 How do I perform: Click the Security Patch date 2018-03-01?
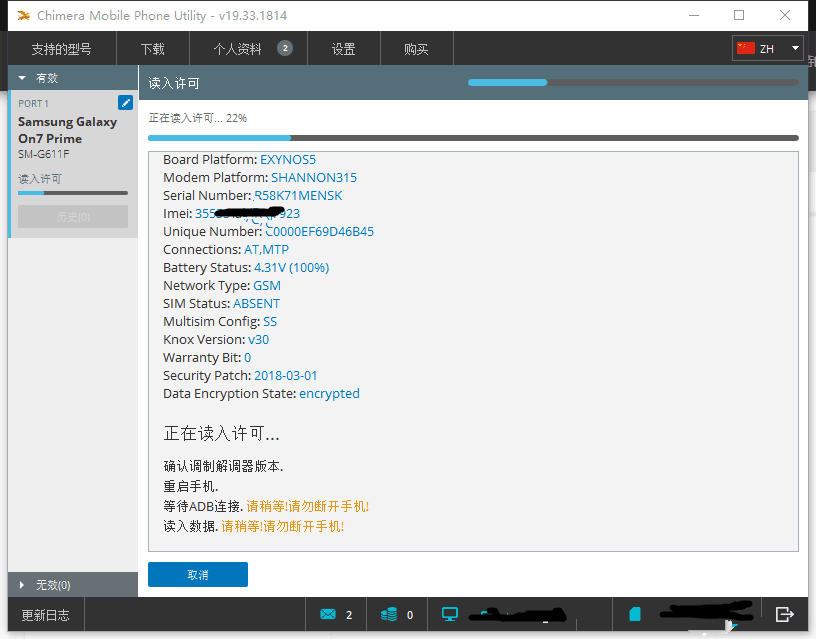coord(286,376)
